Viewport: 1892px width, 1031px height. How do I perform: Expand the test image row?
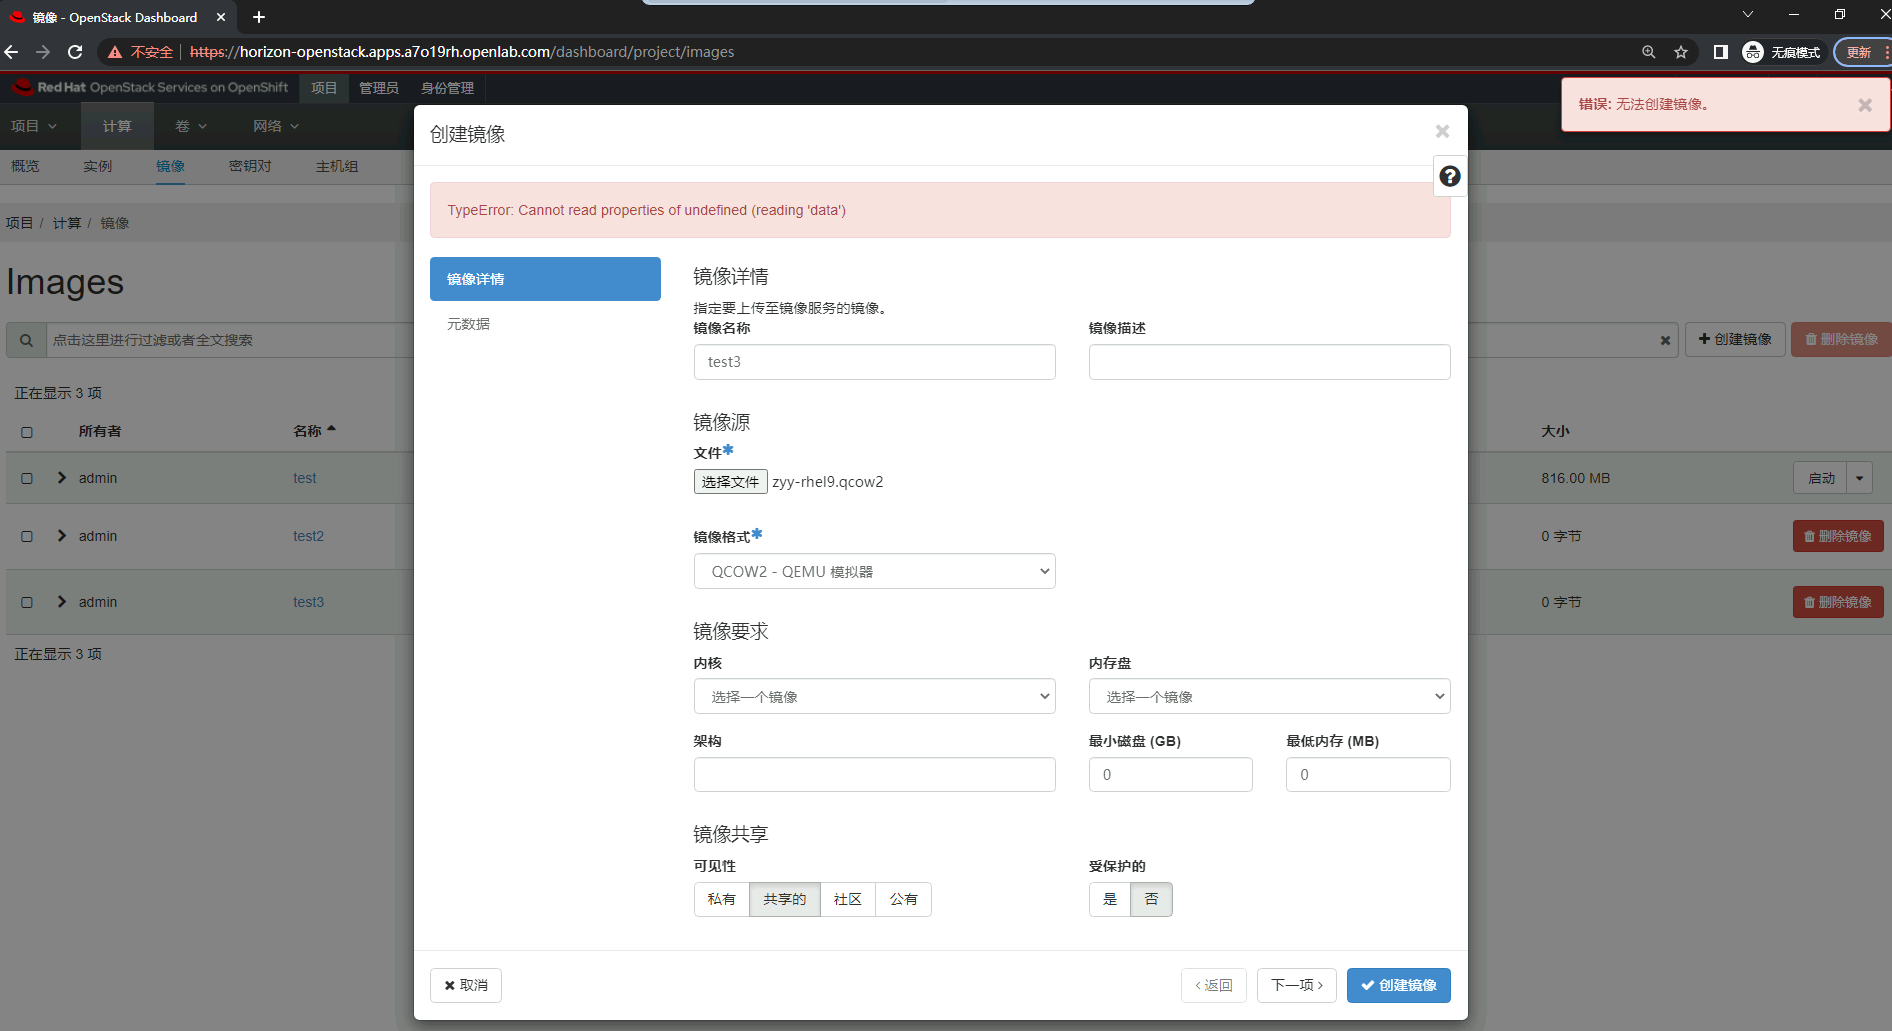coord(62,478)
